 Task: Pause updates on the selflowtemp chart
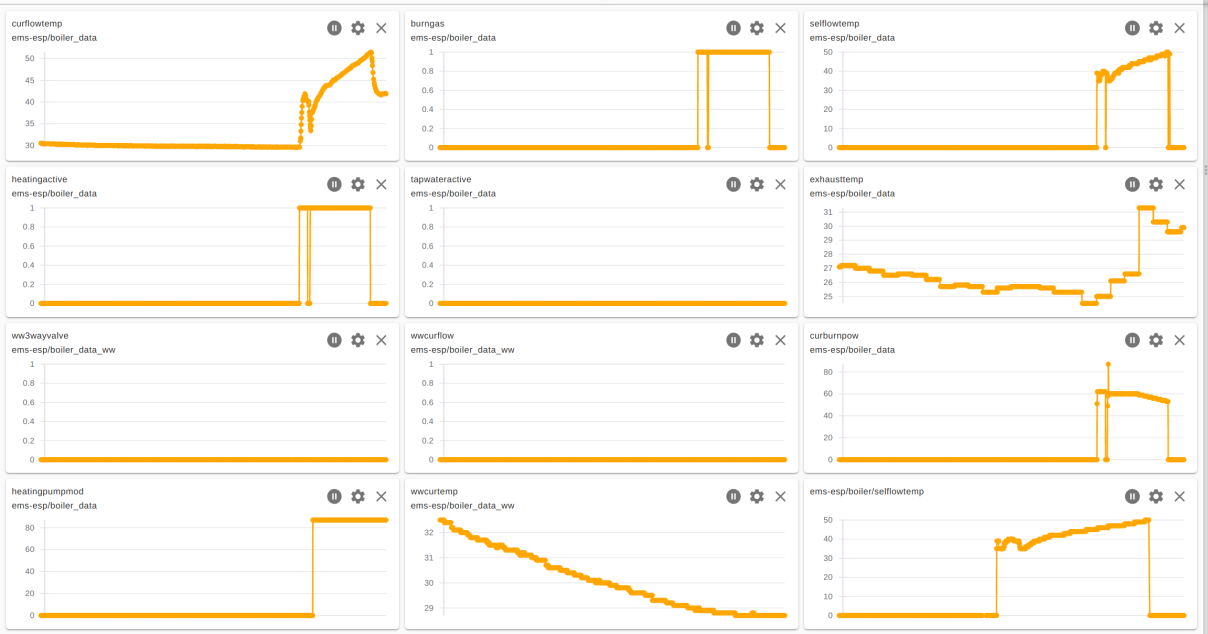(x=1131, y=28)
